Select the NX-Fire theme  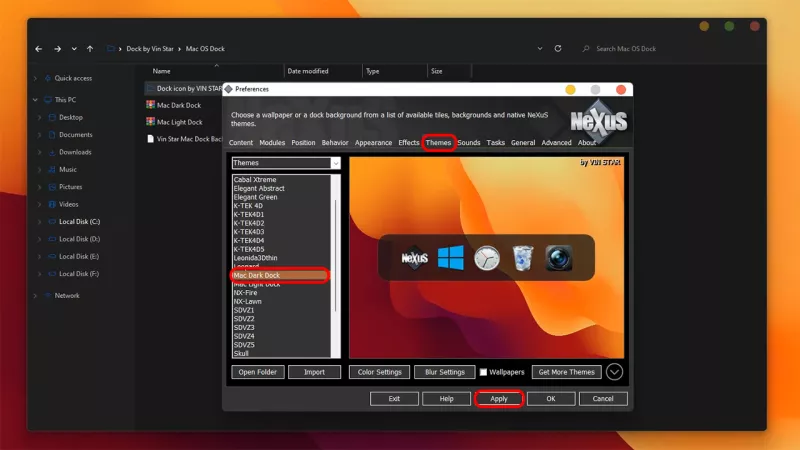click(245, 293)
